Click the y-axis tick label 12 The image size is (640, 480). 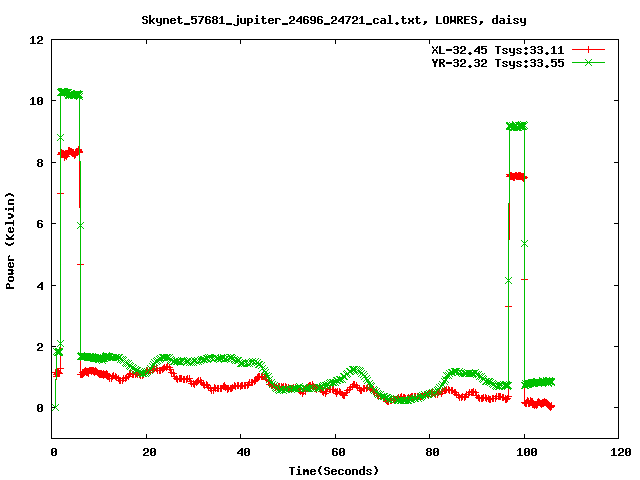[36, 40]
